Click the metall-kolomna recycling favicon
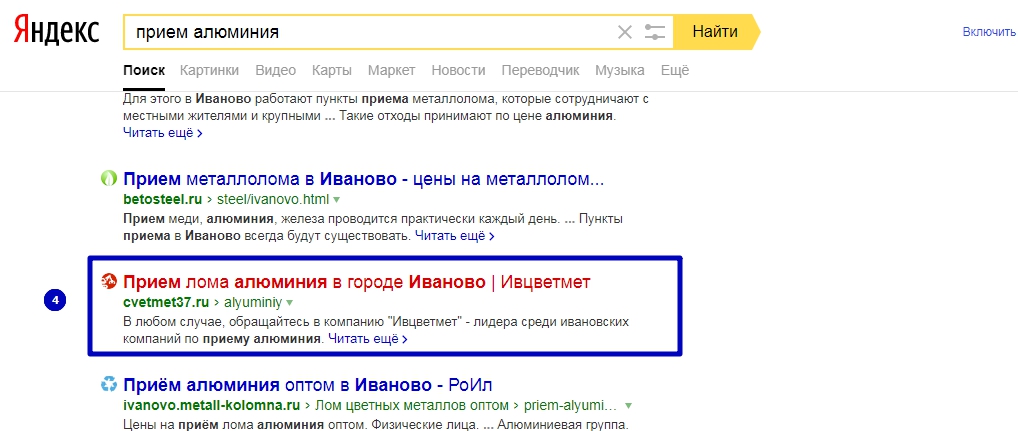 point(109,385)
